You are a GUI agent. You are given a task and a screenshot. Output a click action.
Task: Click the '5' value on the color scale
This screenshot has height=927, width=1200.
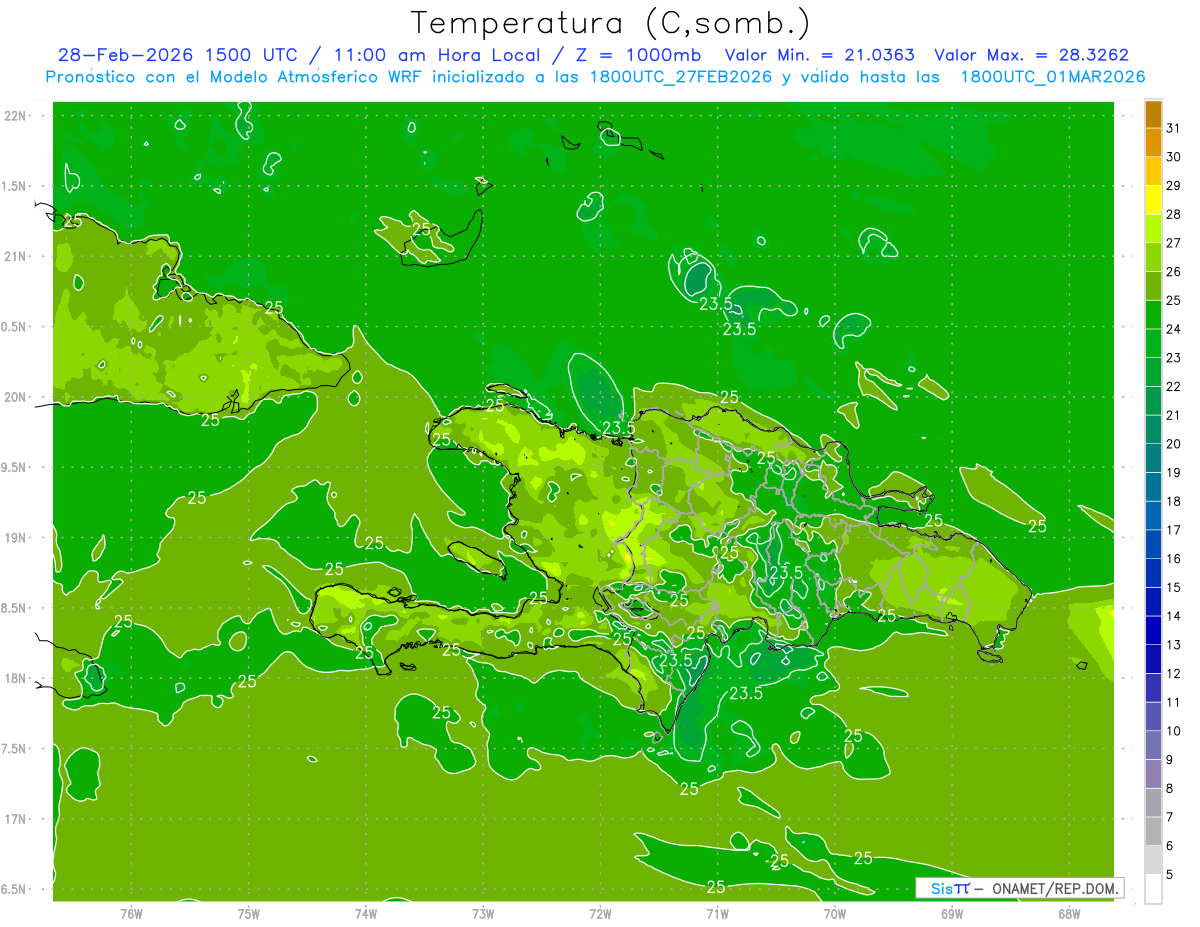(1170, 874)
